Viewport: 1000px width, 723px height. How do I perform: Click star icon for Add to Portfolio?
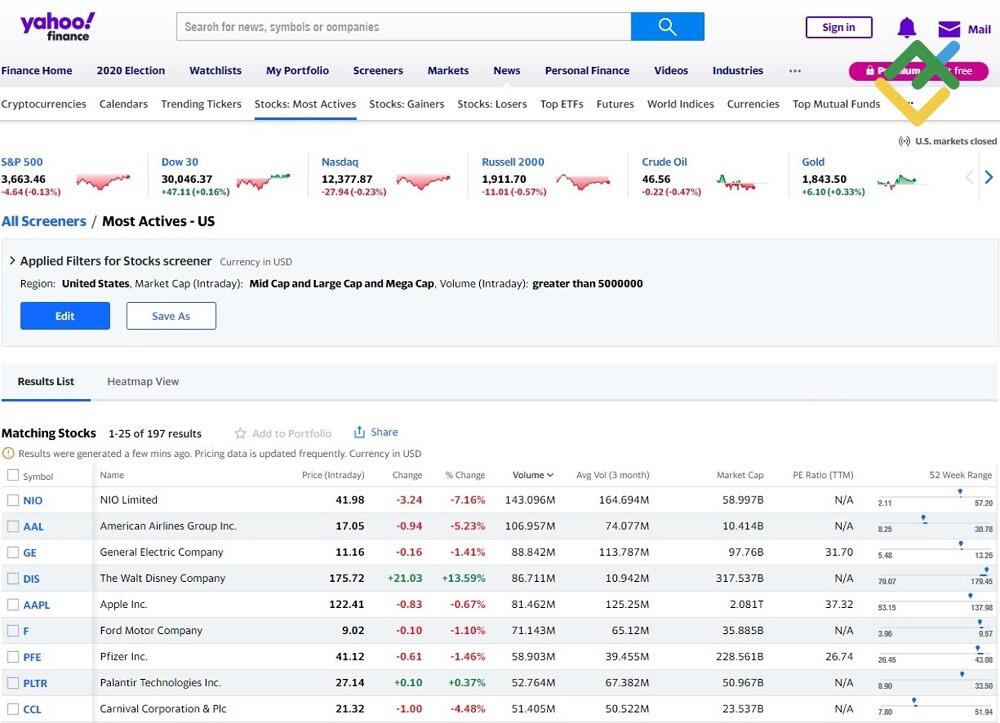[x=240, y=434]
